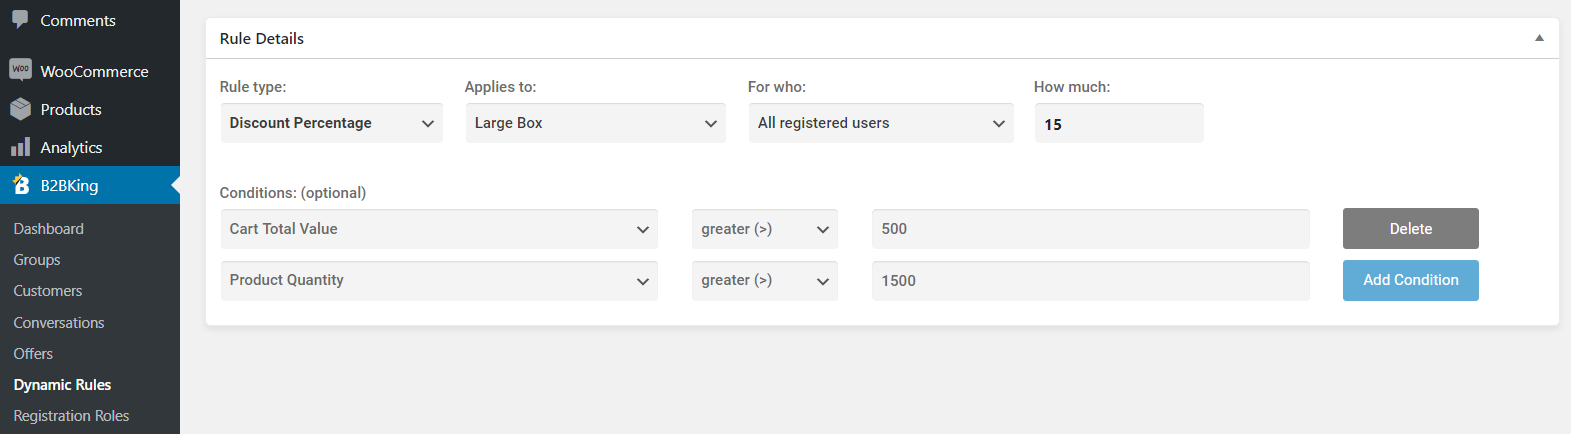The height and width of the screenshot is (434, 1571).
Task: Open operator dropdown beside Cart Total Value
Action: point(765,229)
